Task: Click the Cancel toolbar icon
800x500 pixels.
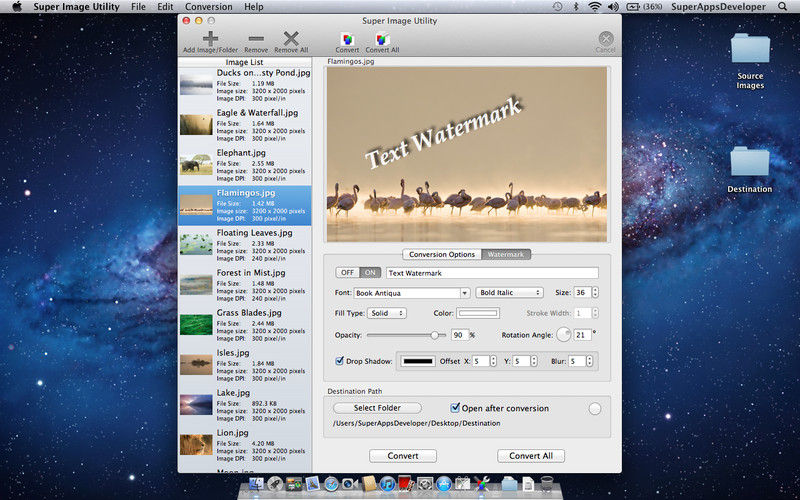Action: [x=606, y=39]
